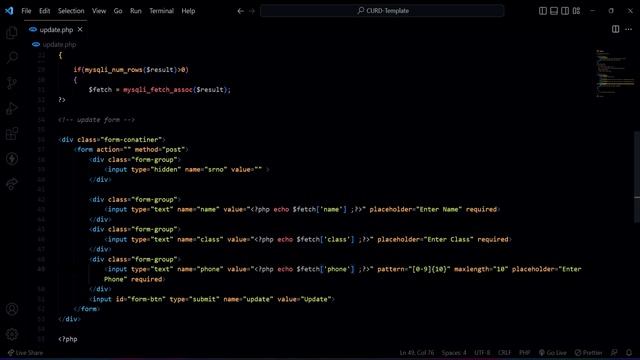This screenshot has width=640, height=360.
Task: Click the VS Code logo icon
Action: coord(9,11)
